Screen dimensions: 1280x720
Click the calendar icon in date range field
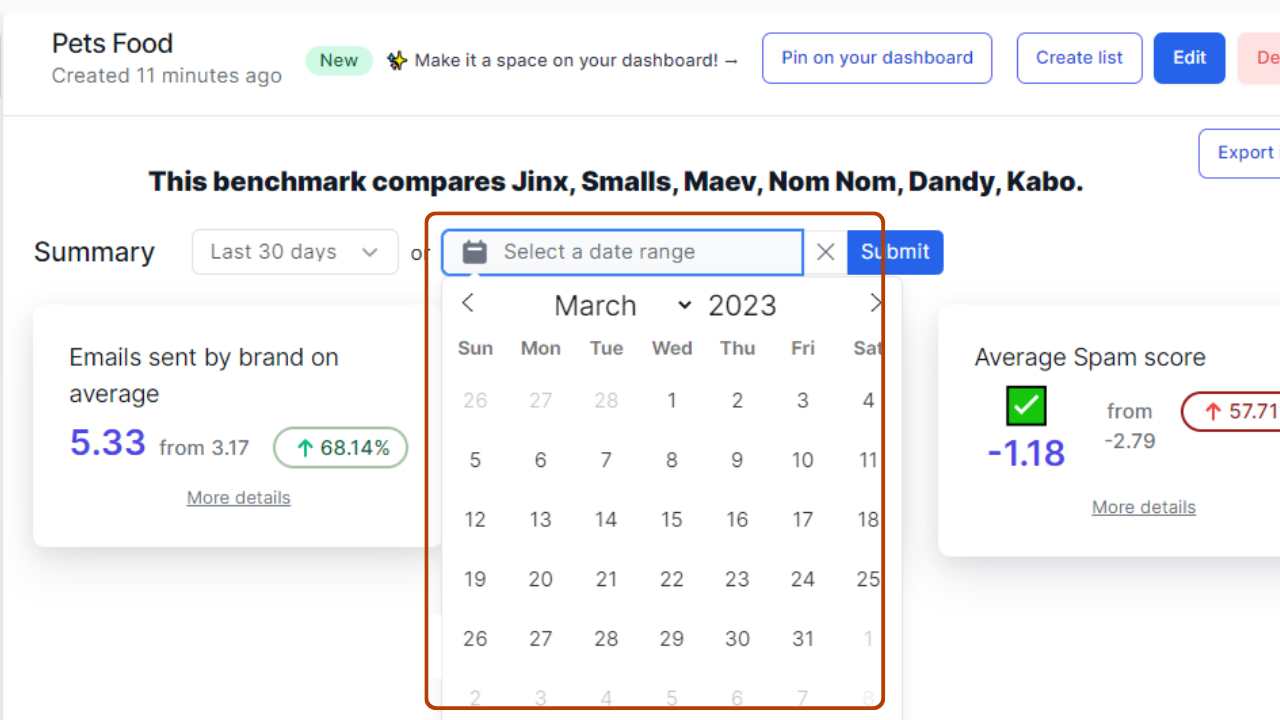(x=475, y=252)
